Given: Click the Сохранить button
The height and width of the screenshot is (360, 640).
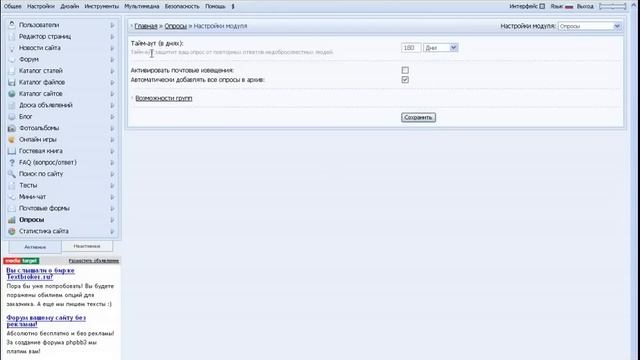Looking at the screenshot, I should click(x=418, y=118).
